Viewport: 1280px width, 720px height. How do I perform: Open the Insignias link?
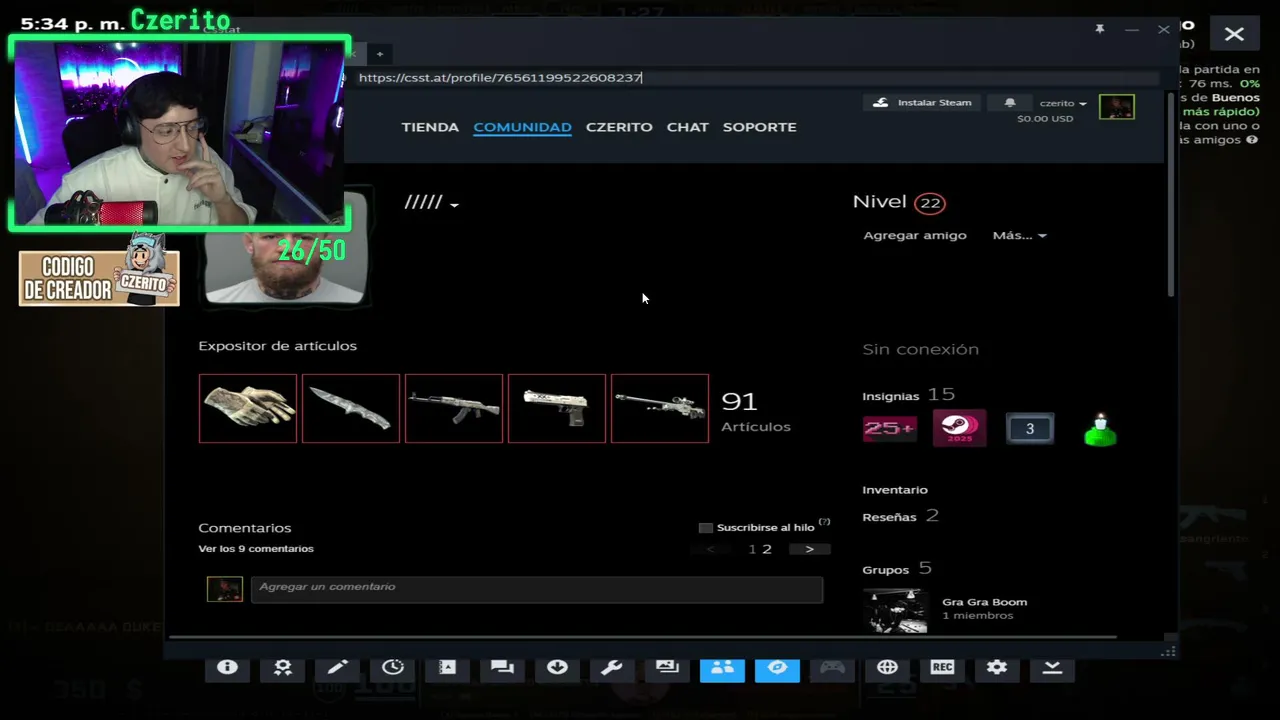890,396
